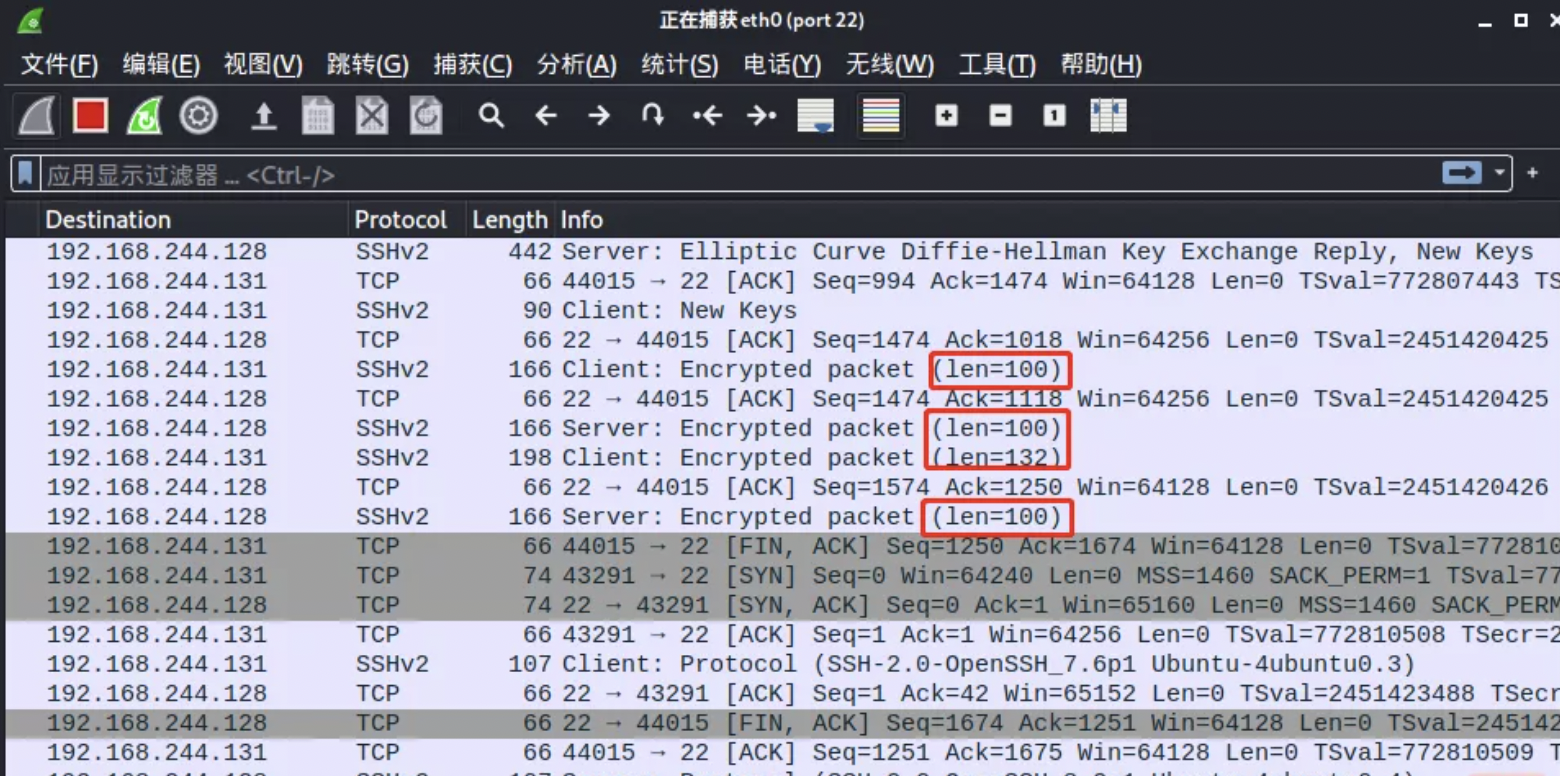Open the 无线(W) menu
Screen dimensions: 1560x776
(x=889, y=65)
